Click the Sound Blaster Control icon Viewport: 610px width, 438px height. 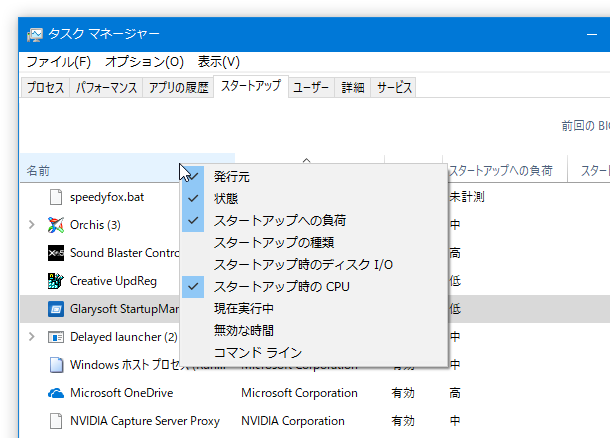coord(56,253)
